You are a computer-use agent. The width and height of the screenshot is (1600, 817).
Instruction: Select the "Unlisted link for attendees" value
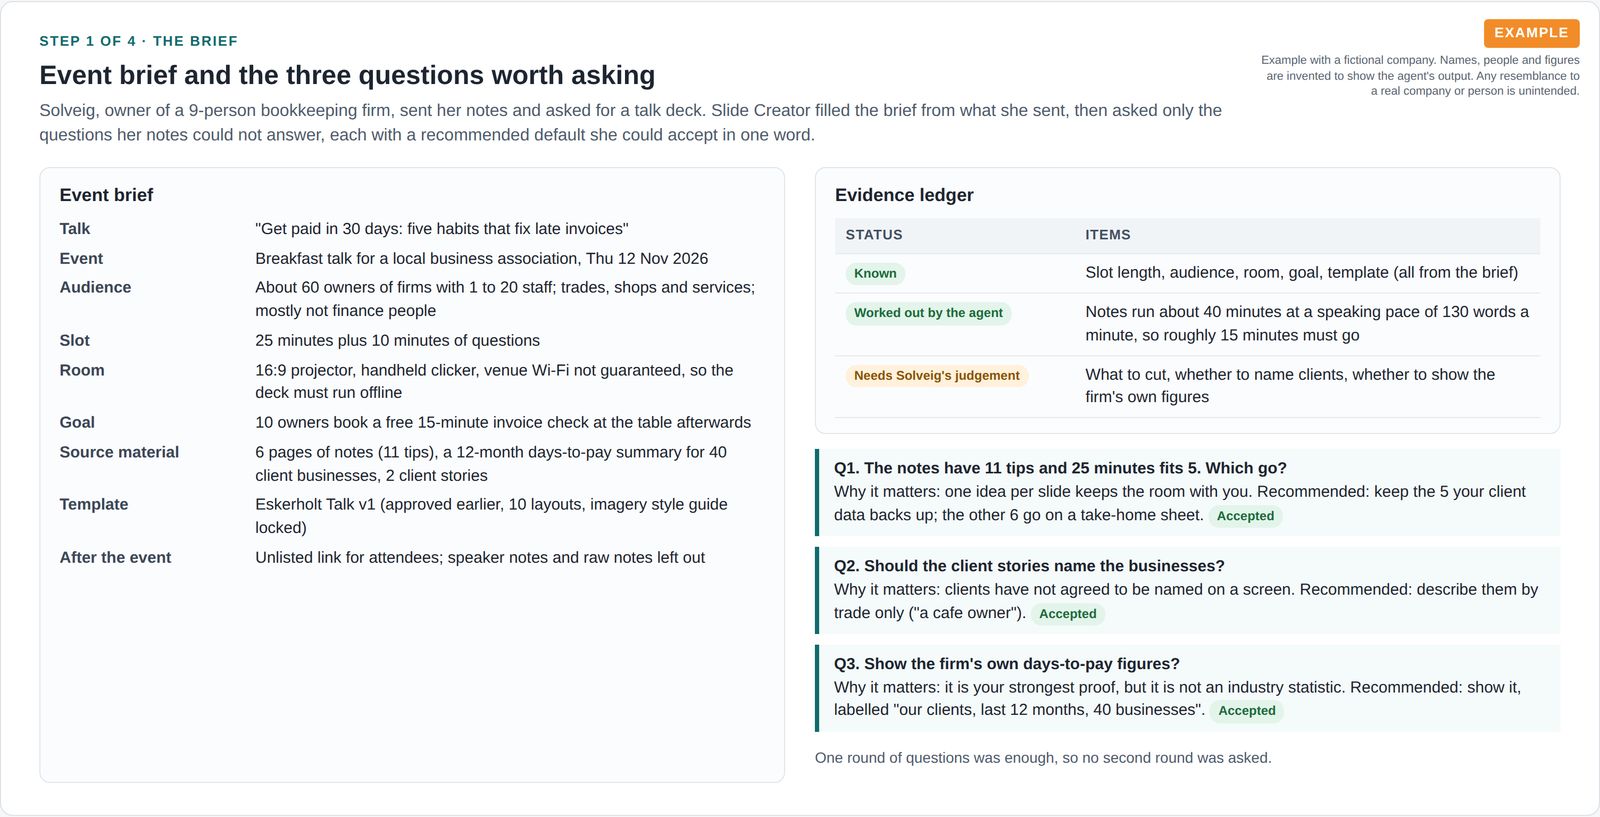pos(480,557)
